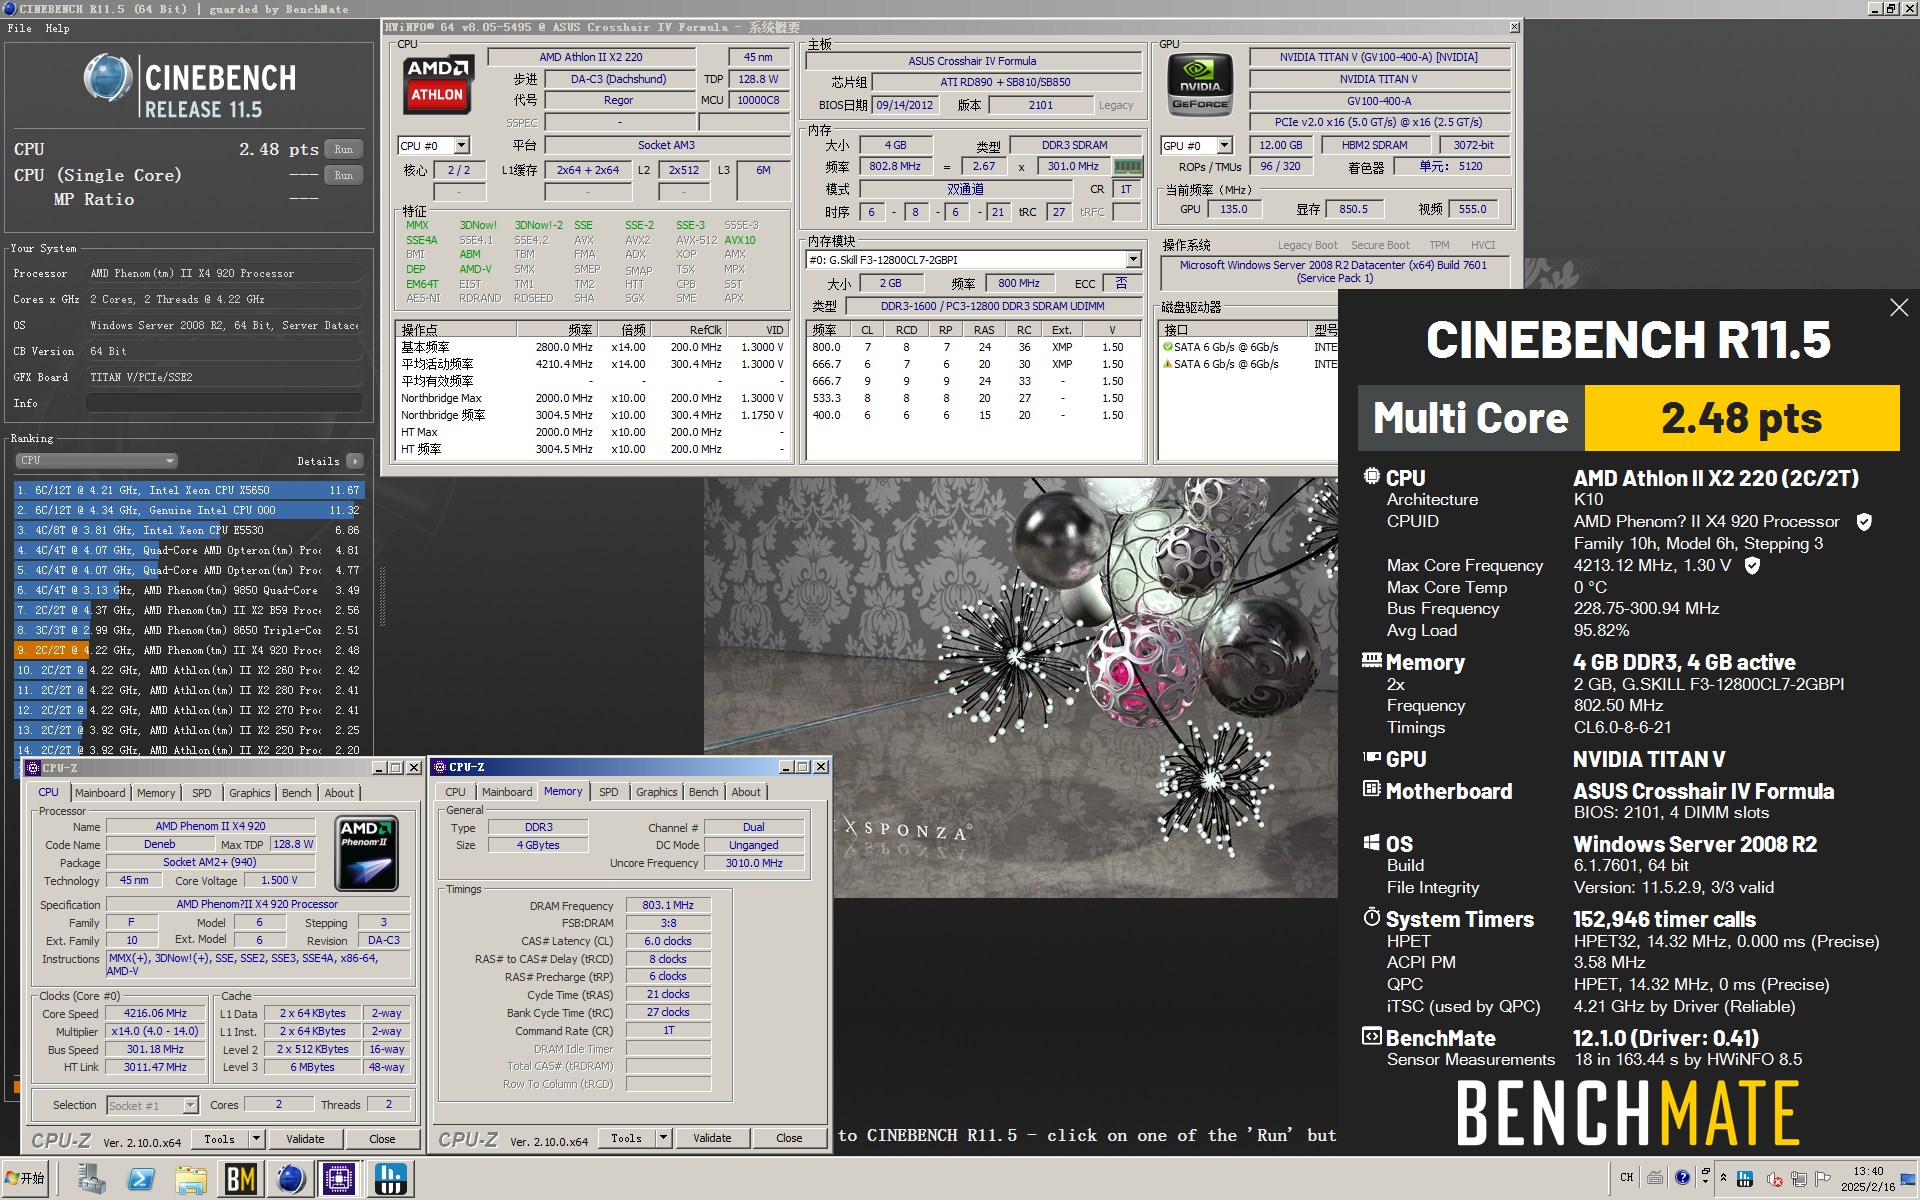Click the Memory module icon in BenchMate panel
The height and width of the screenshot is (1200, 1920).
pos(1372,660)
